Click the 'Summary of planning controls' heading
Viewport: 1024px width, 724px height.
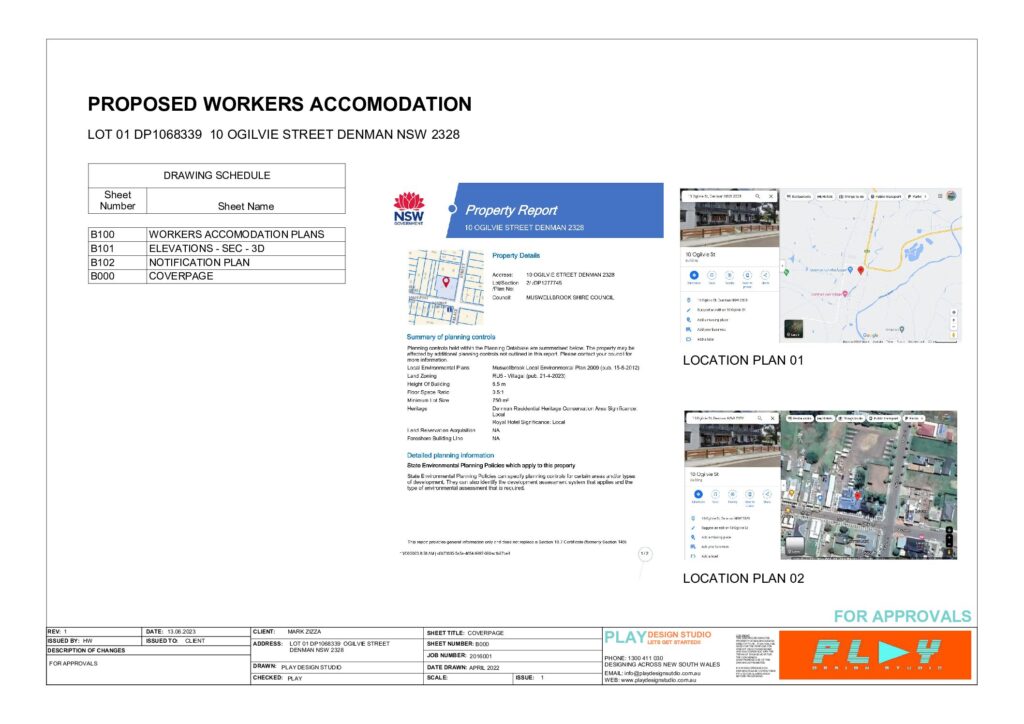(x=451, y=337)
